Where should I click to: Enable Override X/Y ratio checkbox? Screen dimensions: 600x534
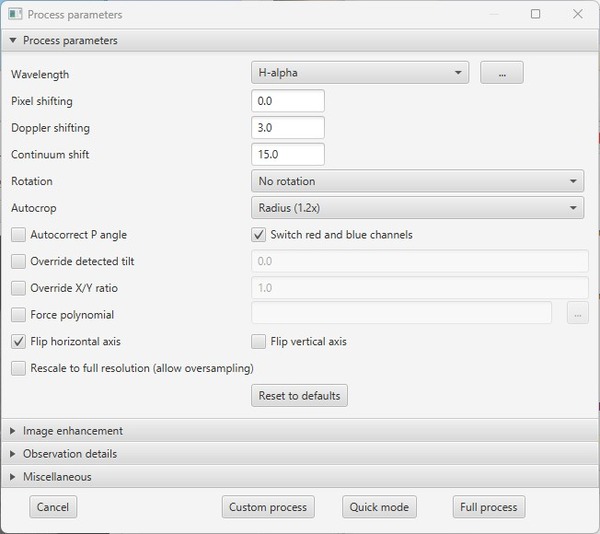18,288
